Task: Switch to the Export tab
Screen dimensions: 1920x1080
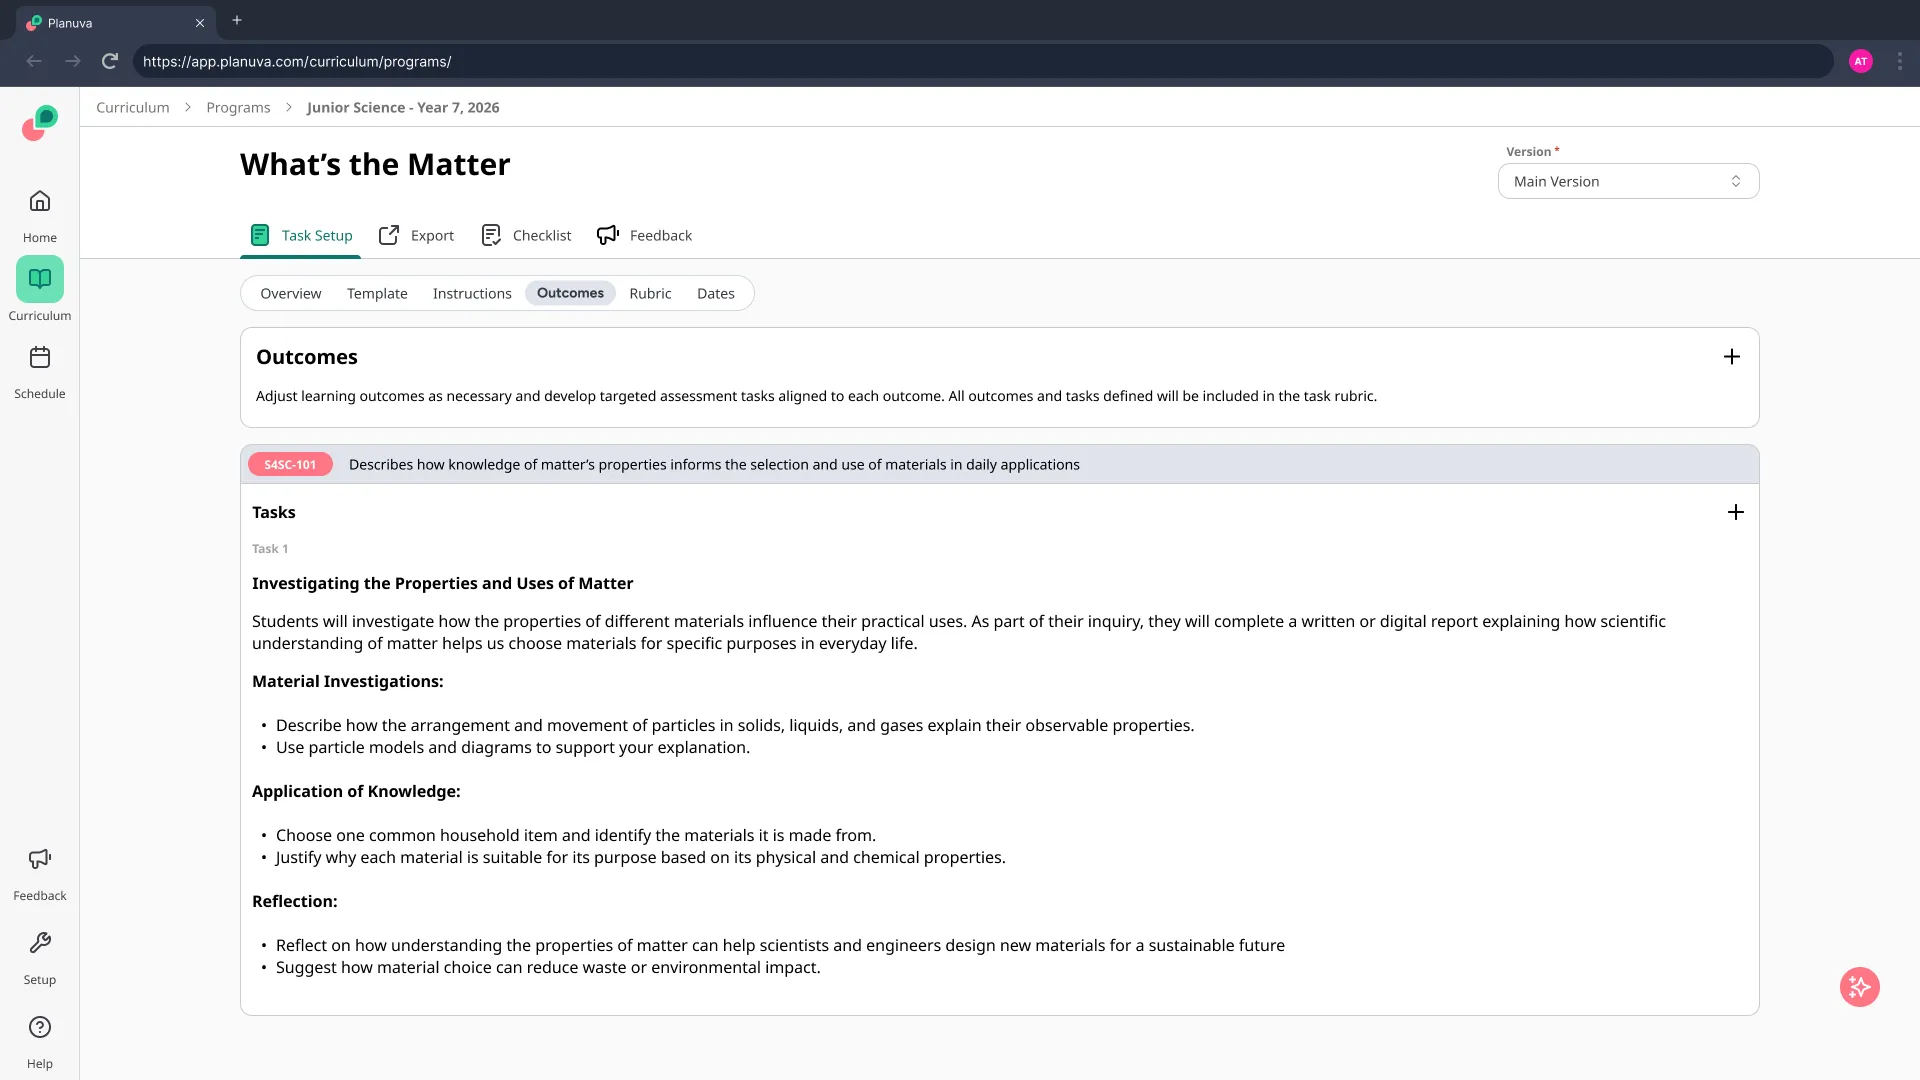Action: (x=416, y=235)
